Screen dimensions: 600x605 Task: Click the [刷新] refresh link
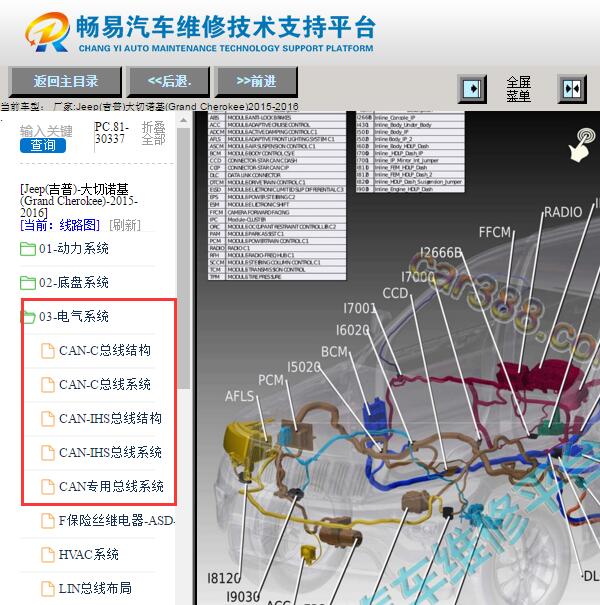[x=125, y=225]
